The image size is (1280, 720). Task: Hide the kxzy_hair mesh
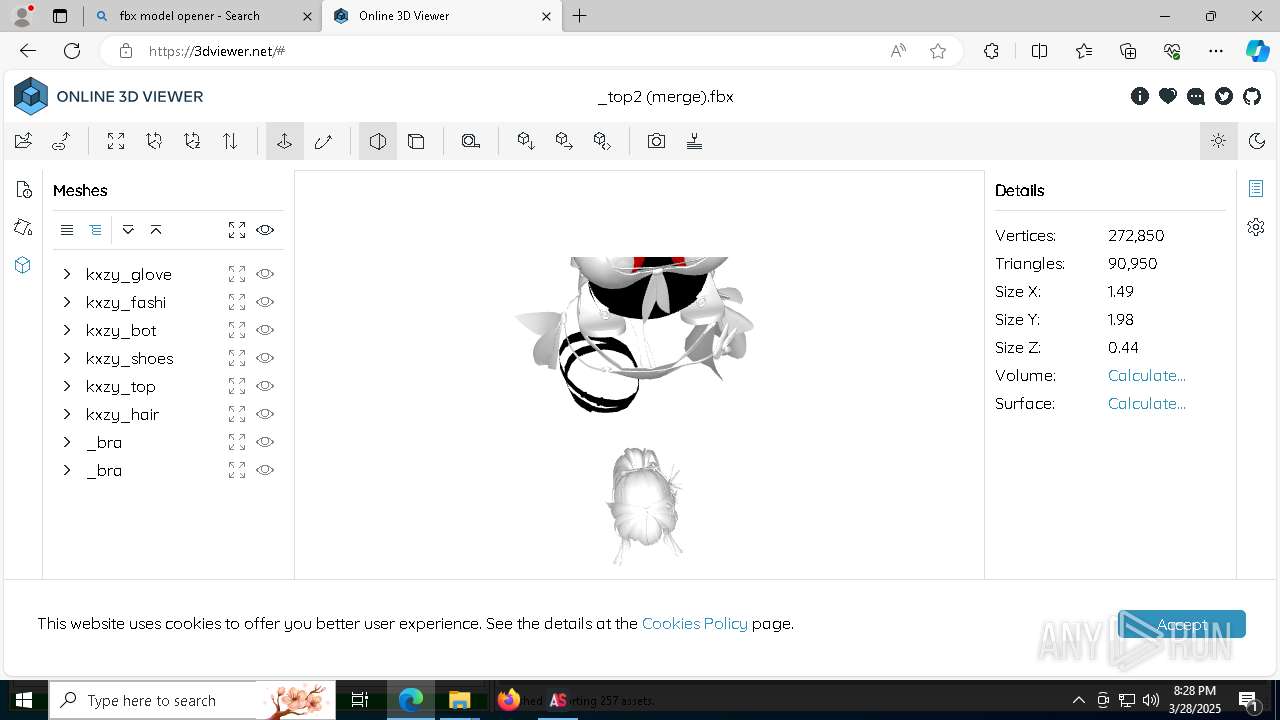[265, 414]
